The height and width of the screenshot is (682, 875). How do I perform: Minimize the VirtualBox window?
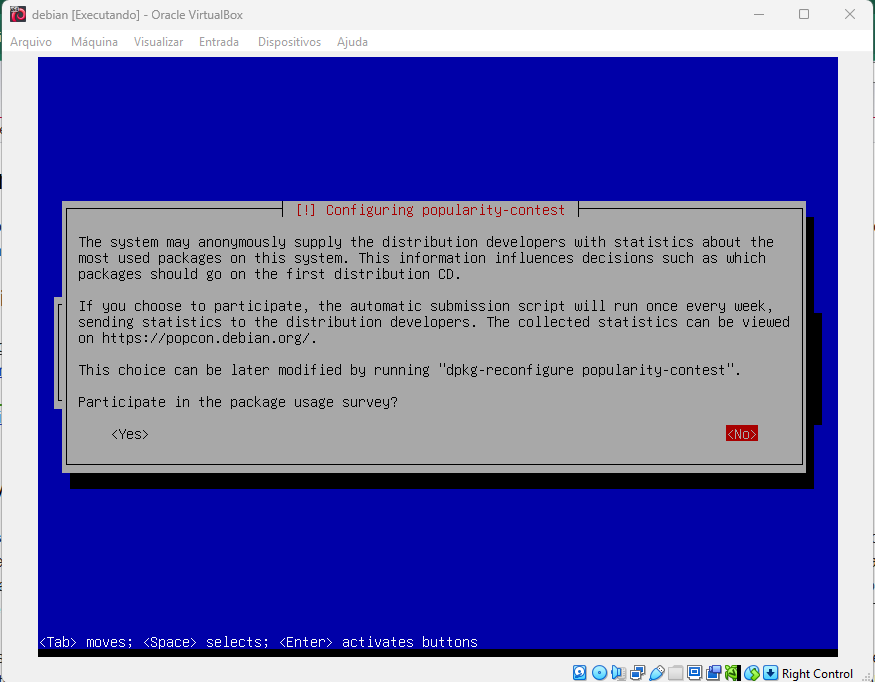click(759, 14)
